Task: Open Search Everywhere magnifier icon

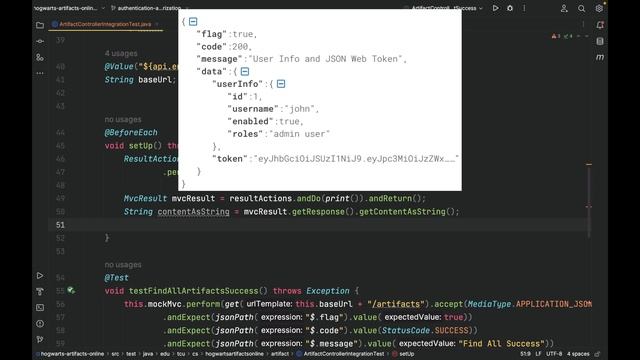Action: (582, 8)
